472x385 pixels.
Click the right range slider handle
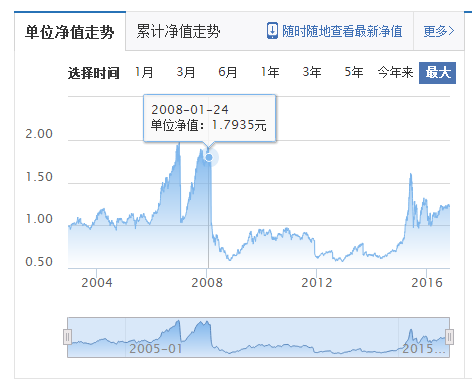449,337
